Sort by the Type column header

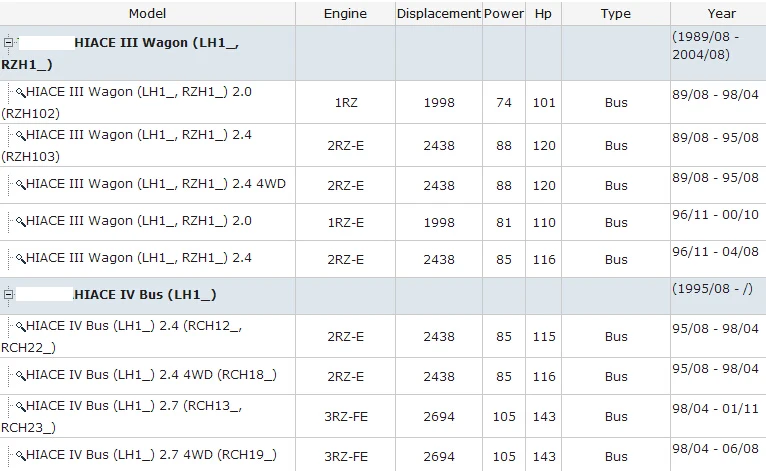pyautogui.click(x=616, y=13)
